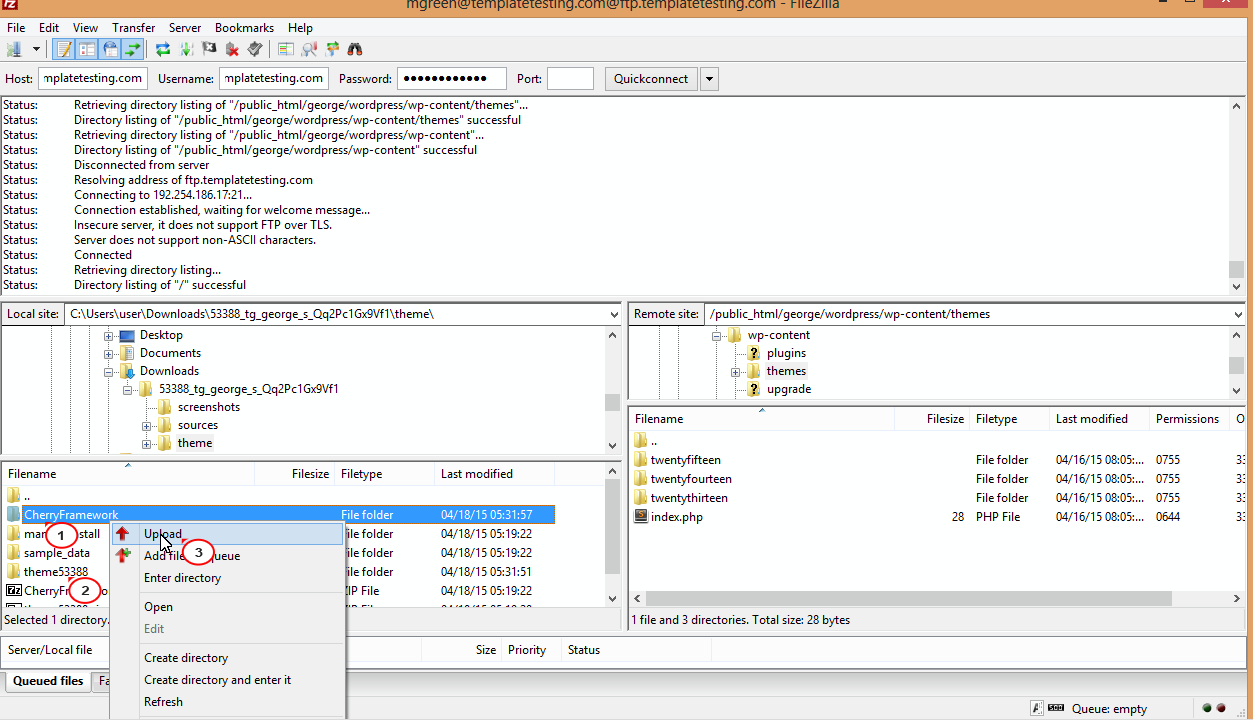The image size is (1253, 720).
Task: Open the filename filters dialog icon
Action: (x=286, y=49)
